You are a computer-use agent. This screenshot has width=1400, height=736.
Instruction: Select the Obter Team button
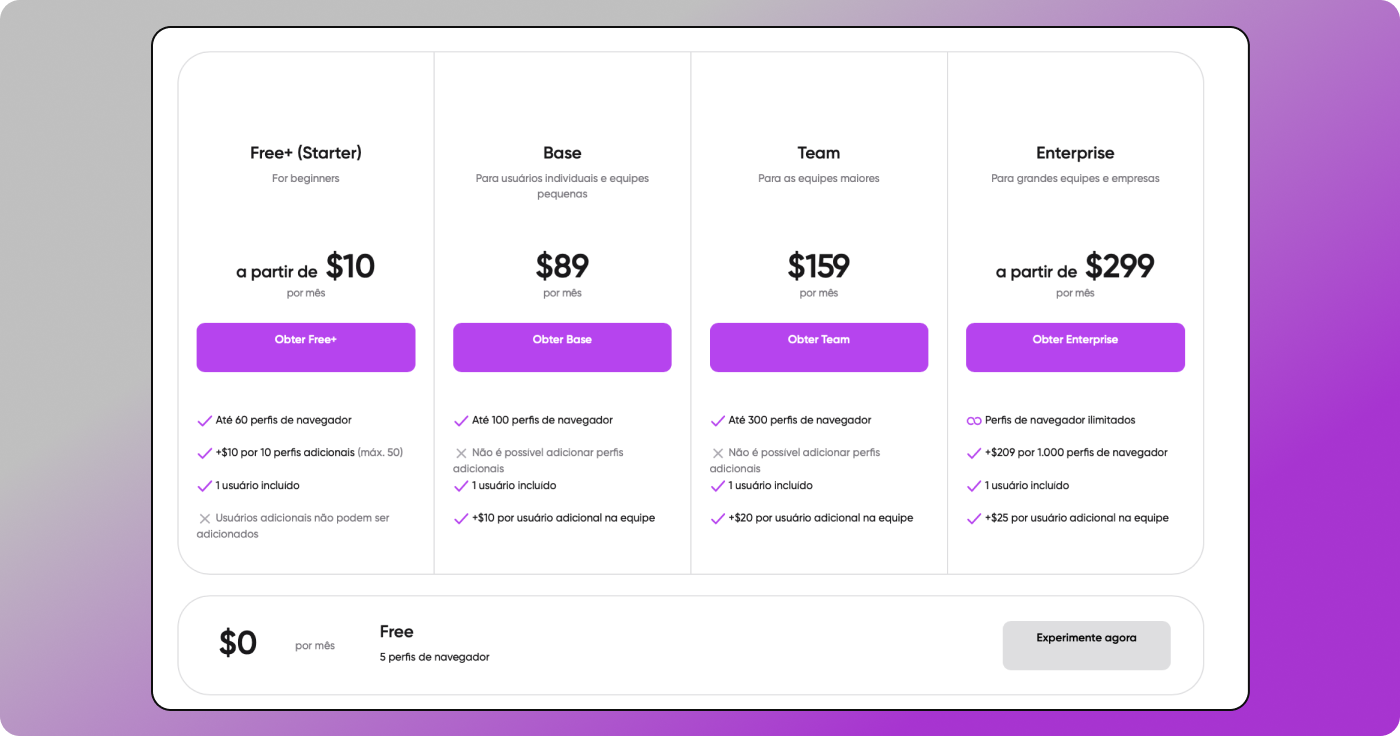818,347
